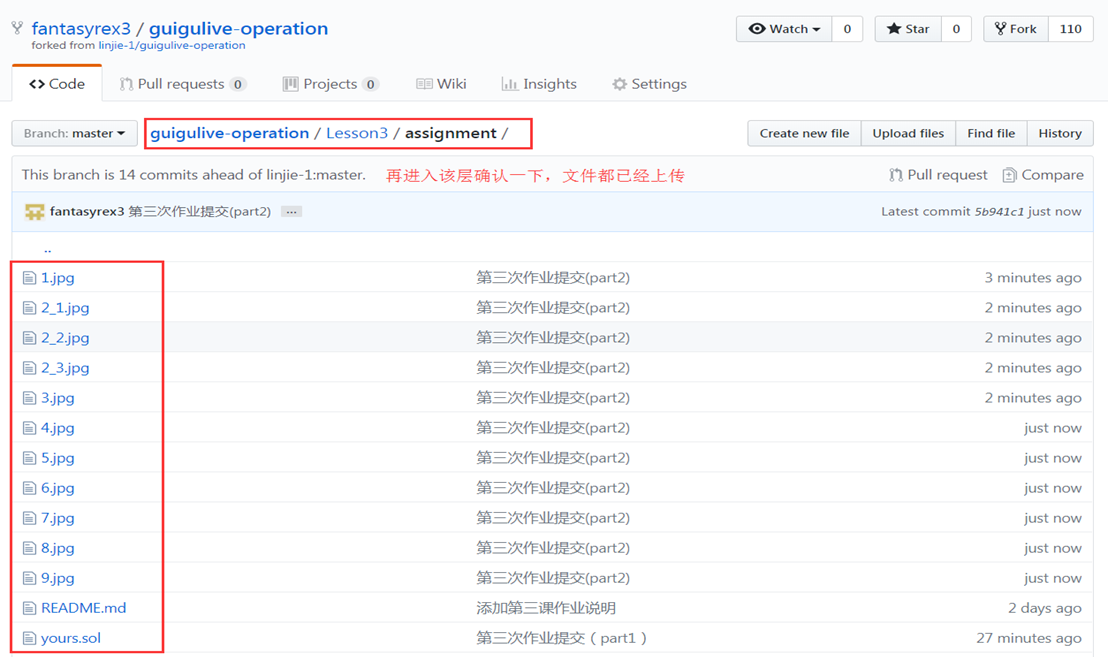Click file icon next to 1.jpg
Viewport: 1108px width, 657px height.
(29, 278)
